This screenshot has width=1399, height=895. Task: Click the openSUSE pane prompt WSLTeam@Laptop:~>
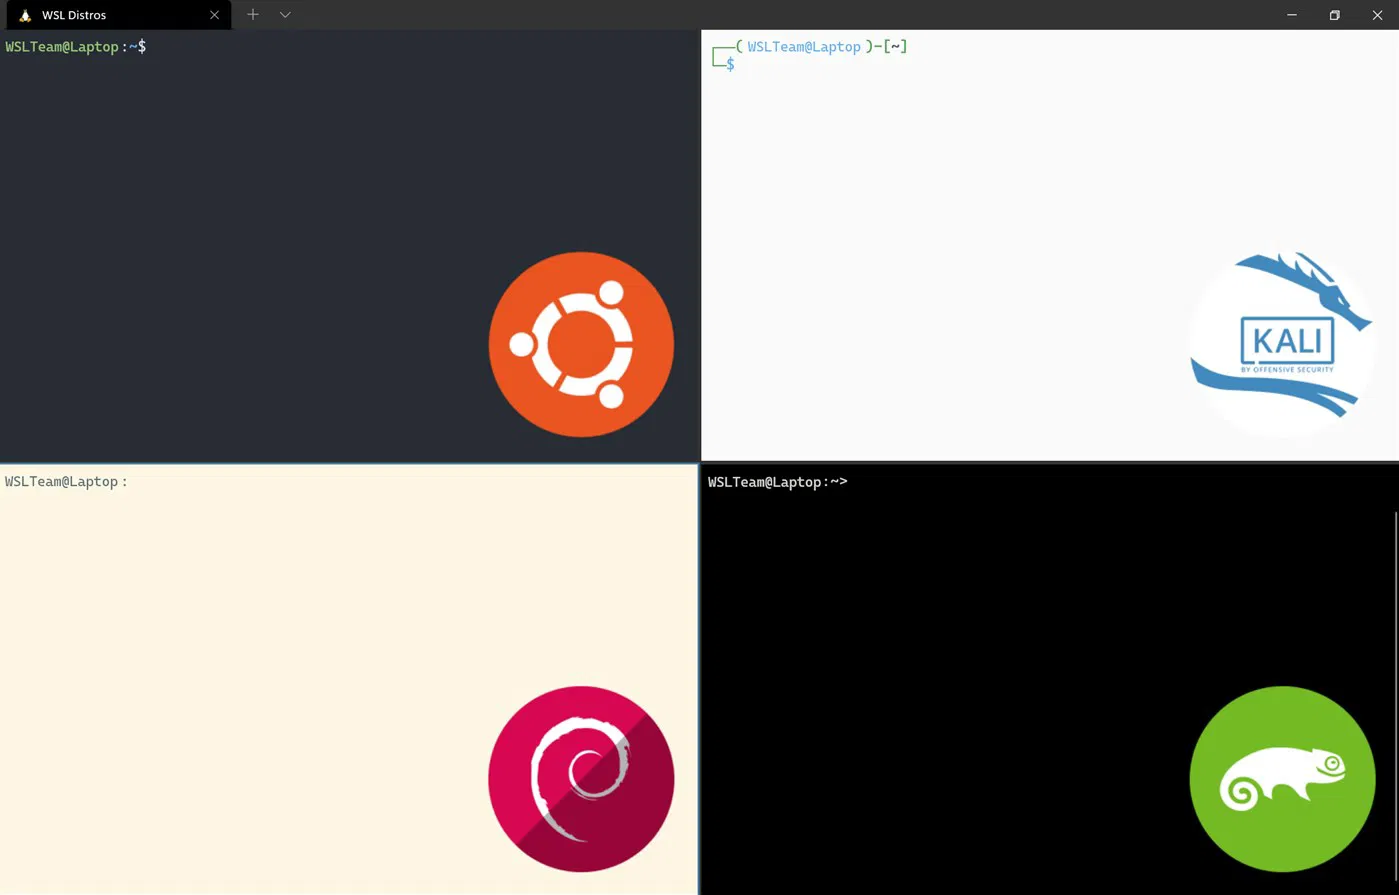pos(778,482)
